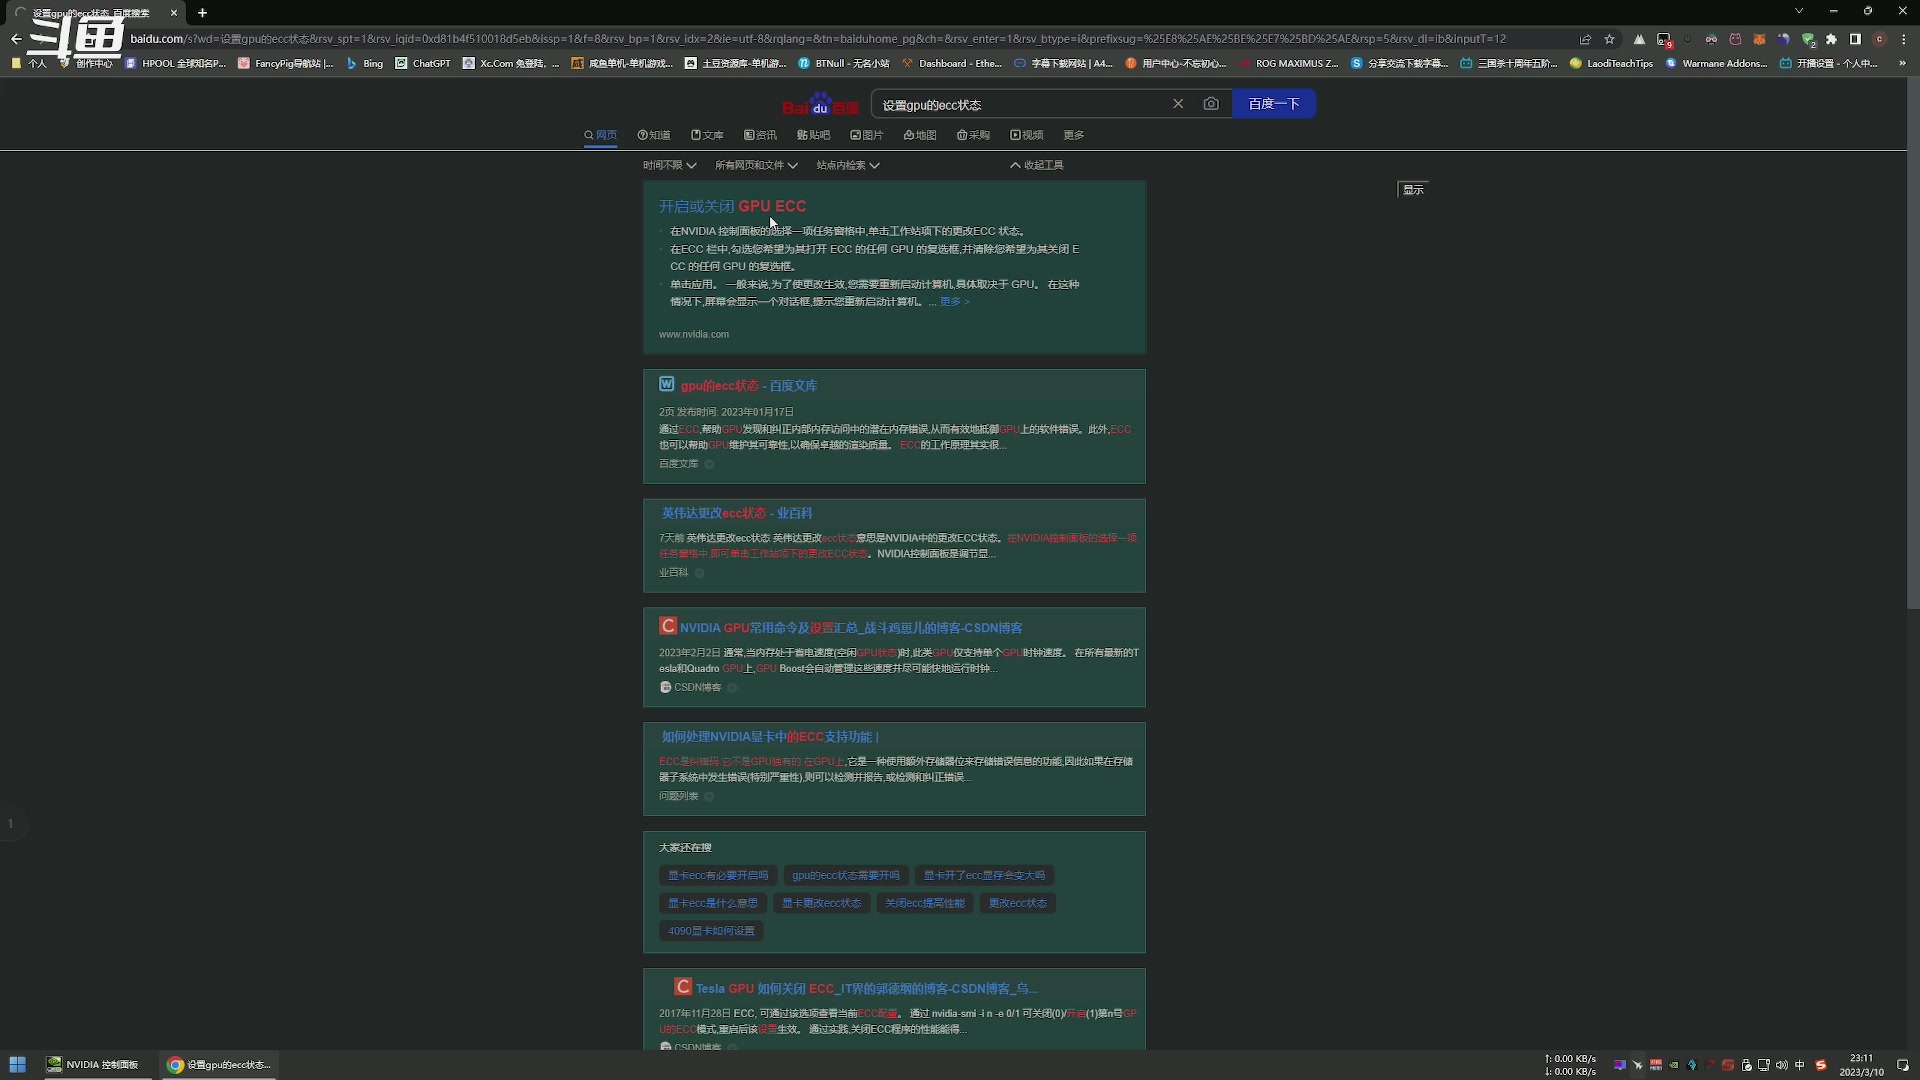Click the NVIDIA tray icon

(1674, 1065)
